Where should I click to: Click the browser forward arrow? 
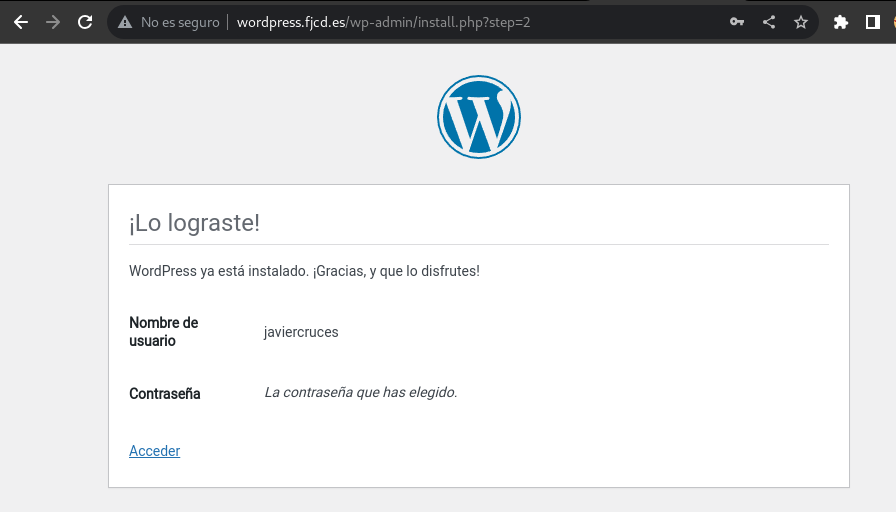pos(53,22)
